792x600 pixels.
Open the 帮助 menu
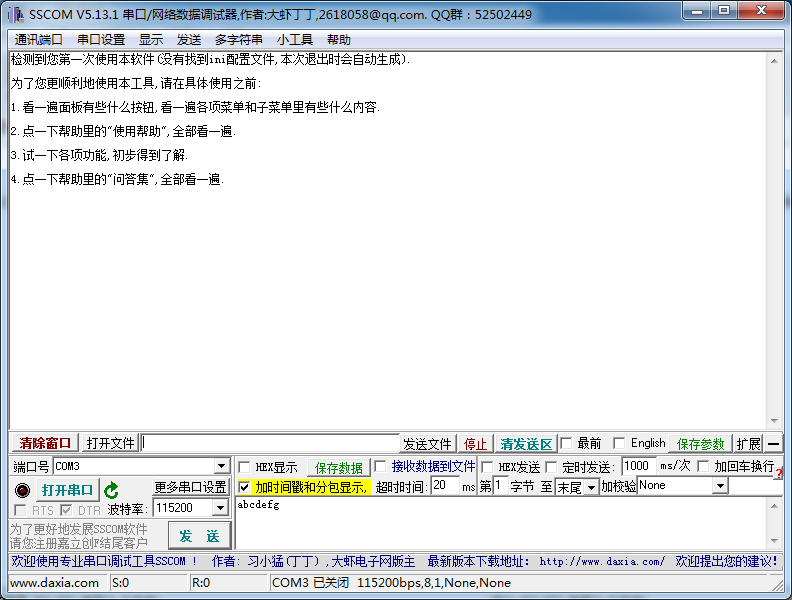pos(339,40)
